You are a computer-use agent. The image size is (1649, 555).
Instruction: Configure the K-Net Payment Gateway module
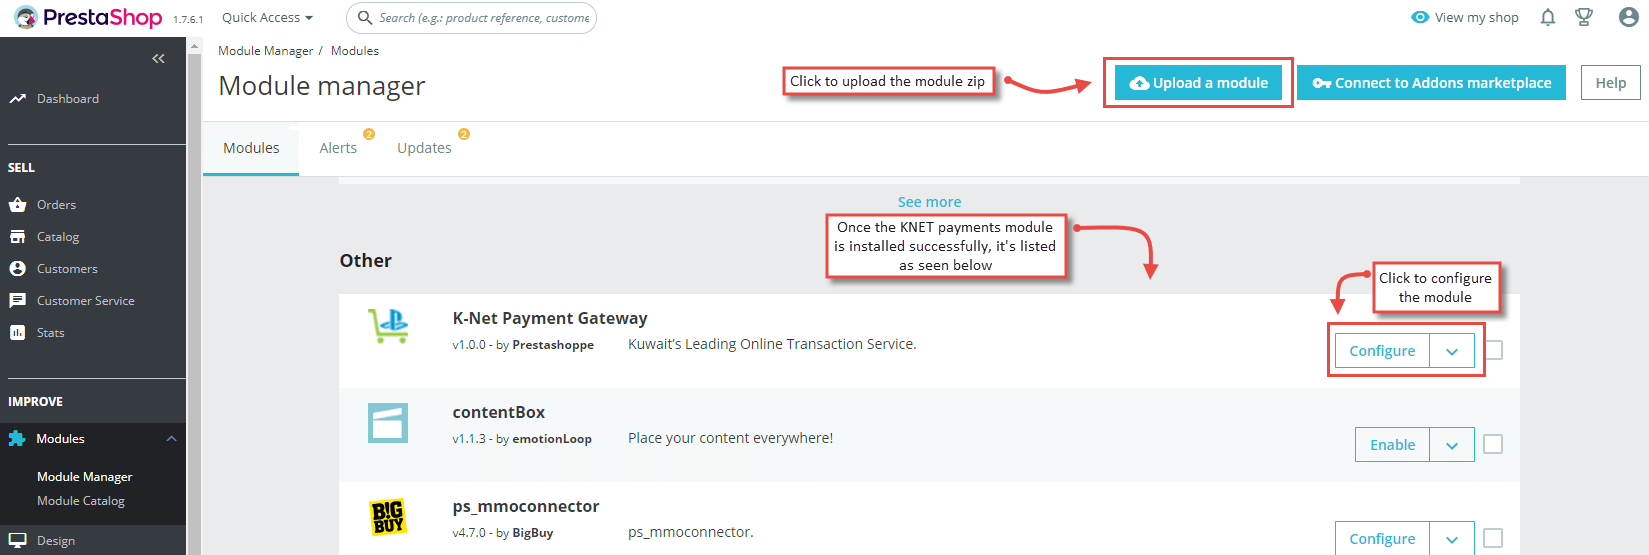click(x=1382, y=351)
